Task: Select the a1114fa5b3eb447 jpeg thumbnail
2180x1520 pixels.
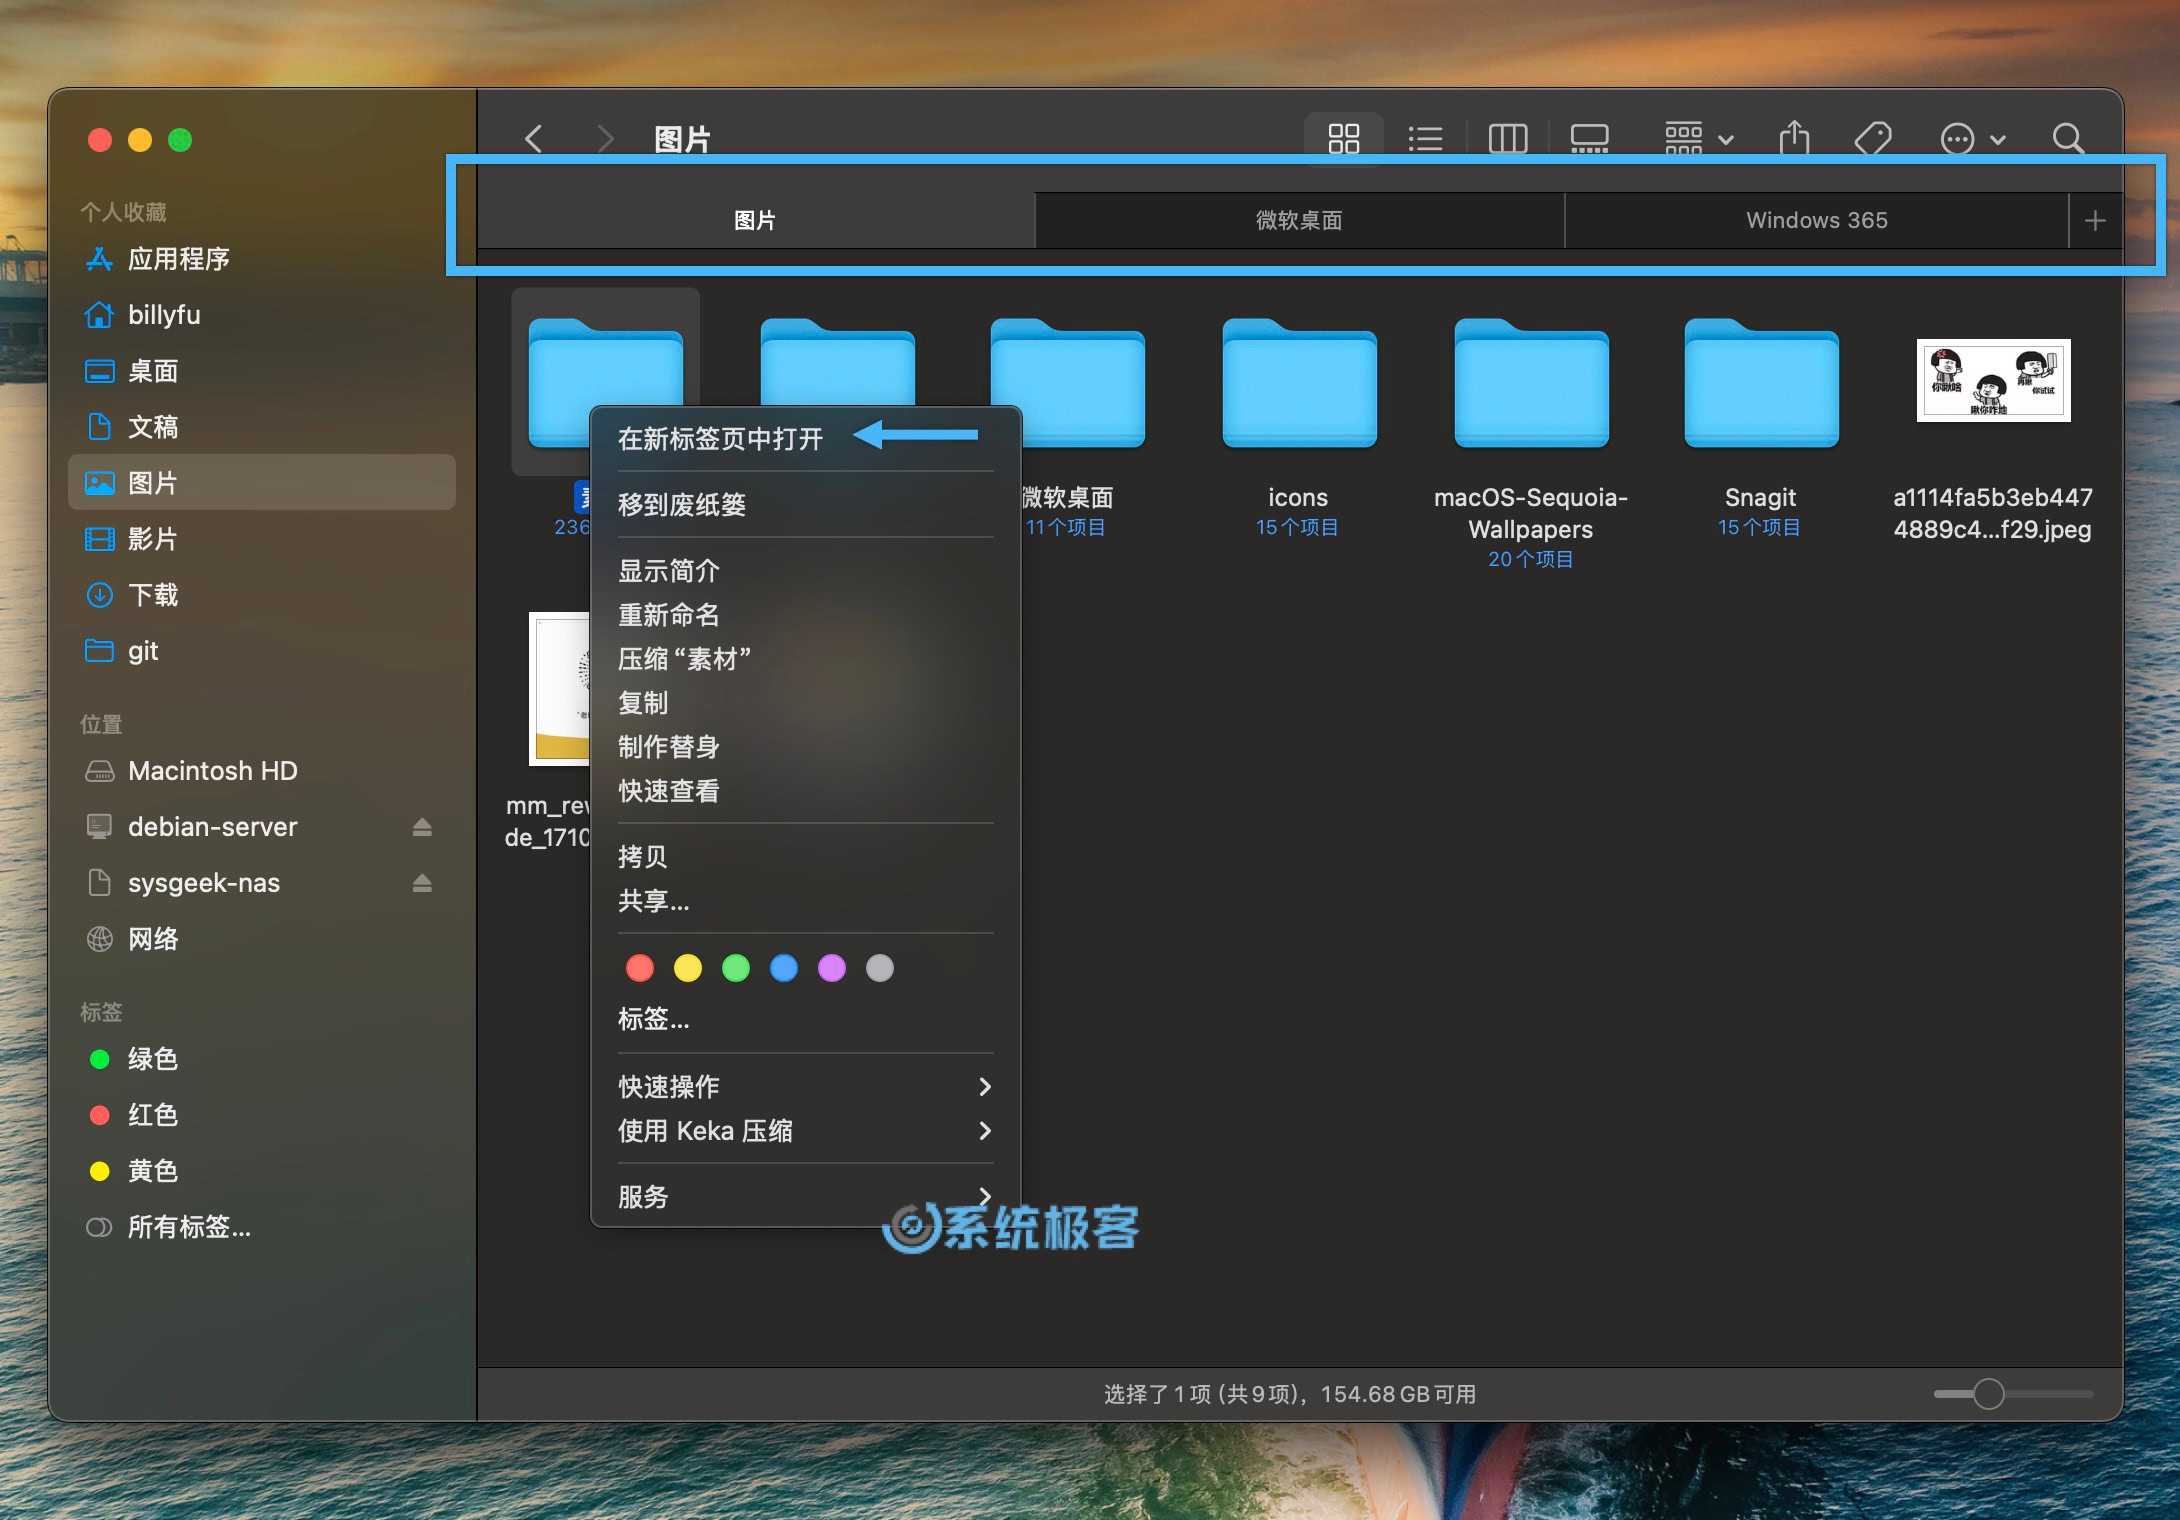Action: (x=1993, y=380)
